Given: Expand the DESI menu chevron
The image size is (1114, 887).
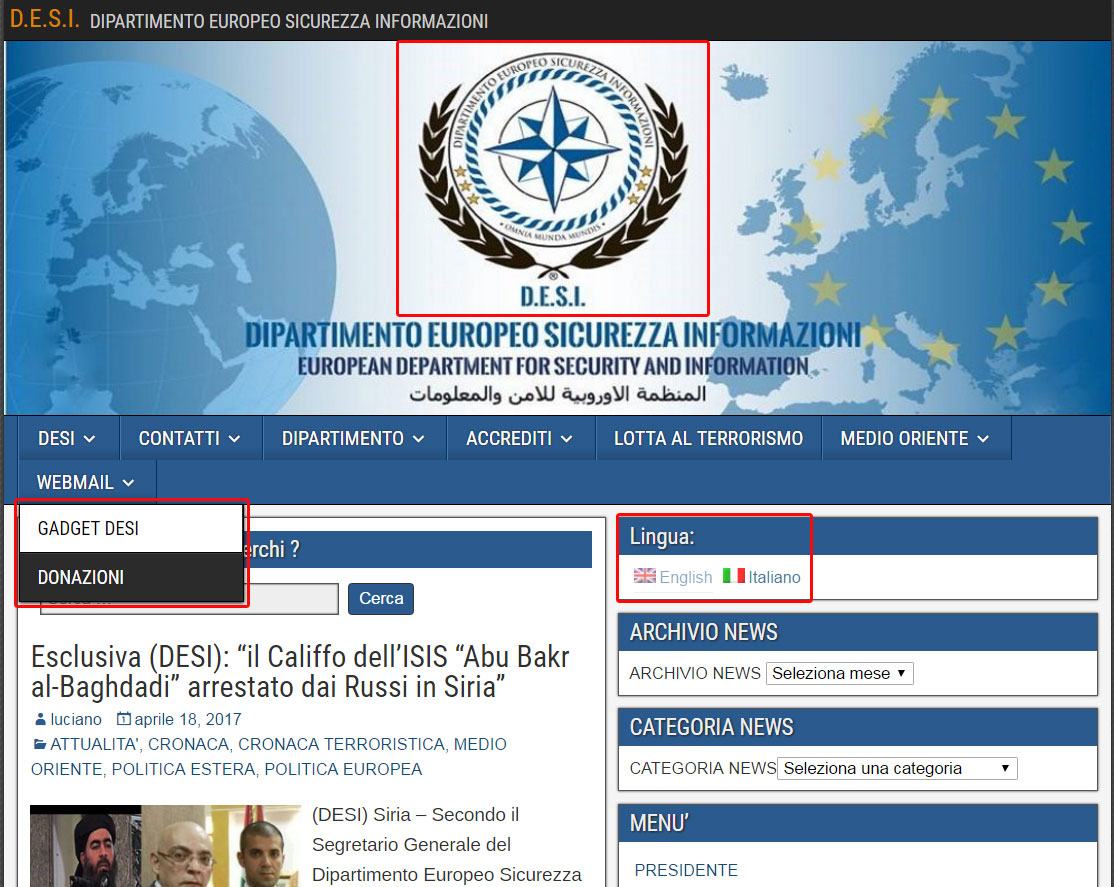Looking at the screenshot, I should tap(90, 439).
